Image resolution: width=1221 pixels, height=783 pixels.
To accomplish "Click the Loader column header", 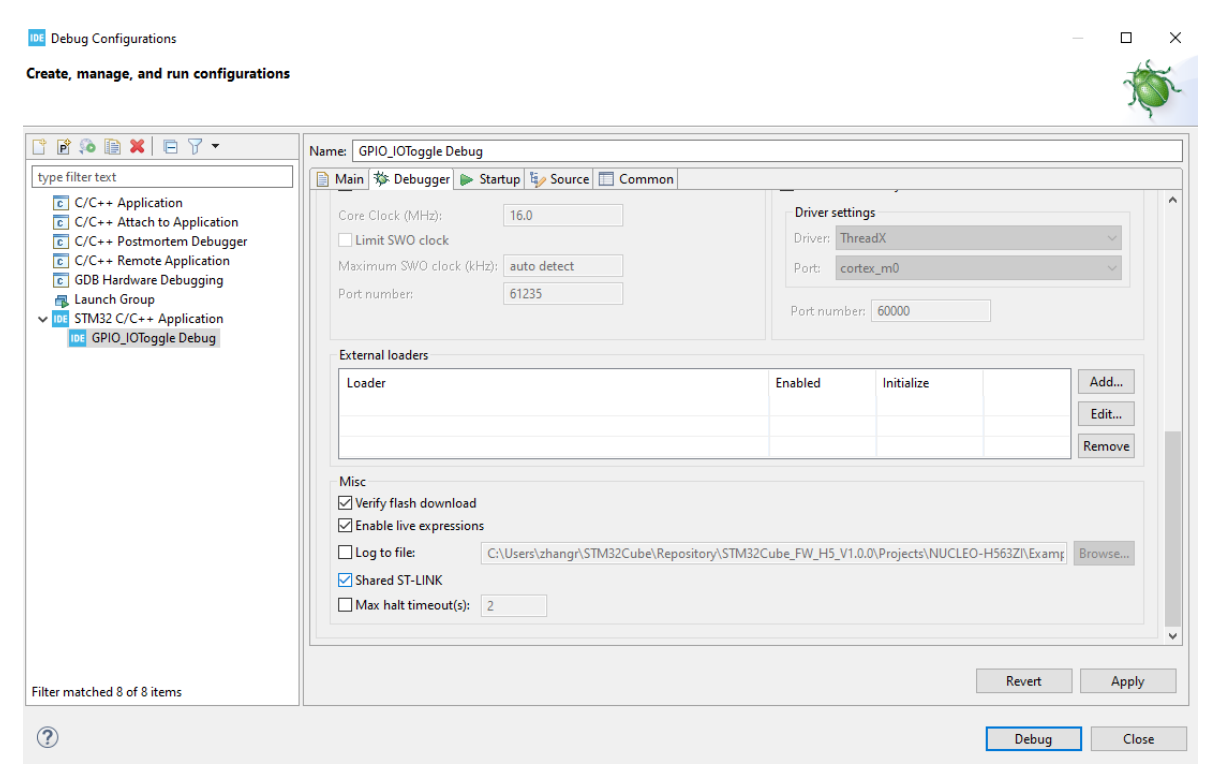I will pos(554,383).
